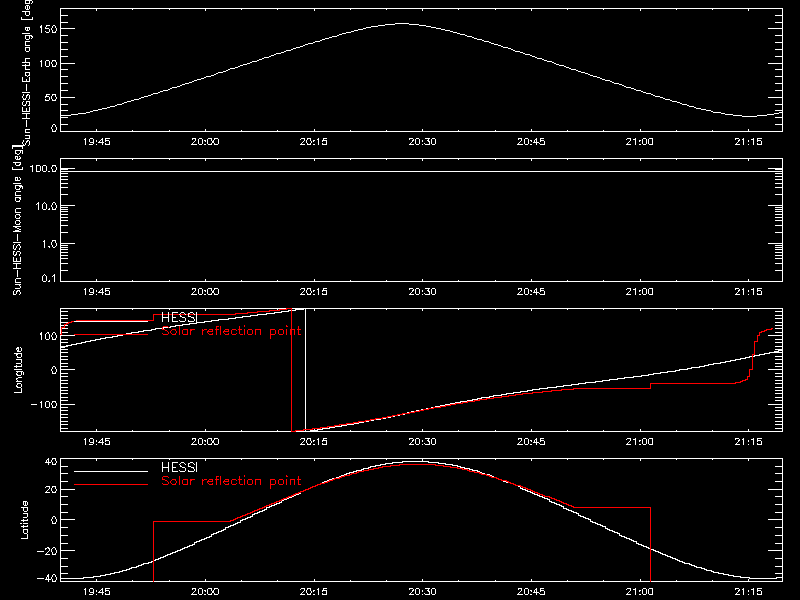Click the 19:45 label under Earth angle plot
Image resolution: width=800 pixels, height=600 pixels.
coord(96,142)
